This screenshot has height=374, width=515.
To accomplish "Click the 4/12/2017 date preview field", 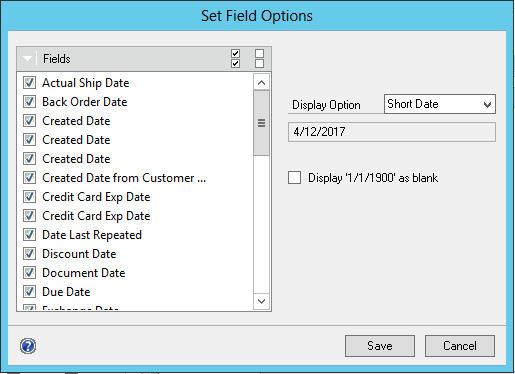I will point(392,132).
